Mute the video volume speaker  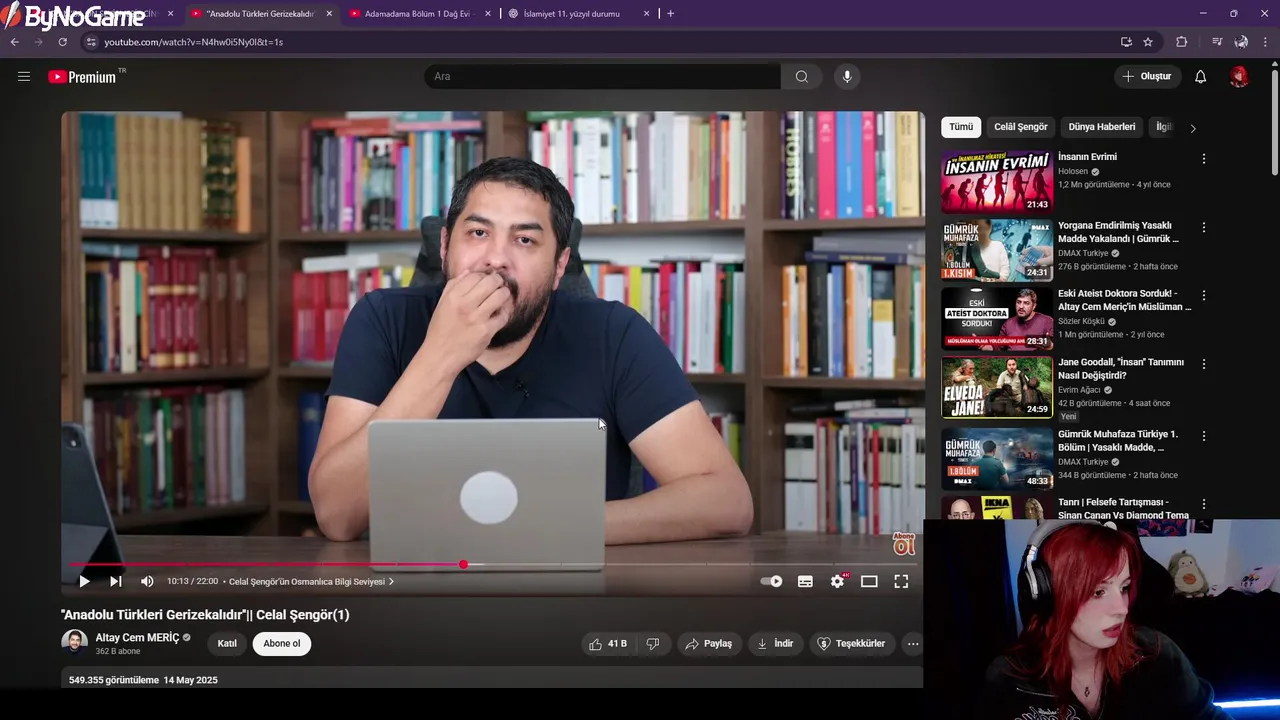[x=147, y=581]
